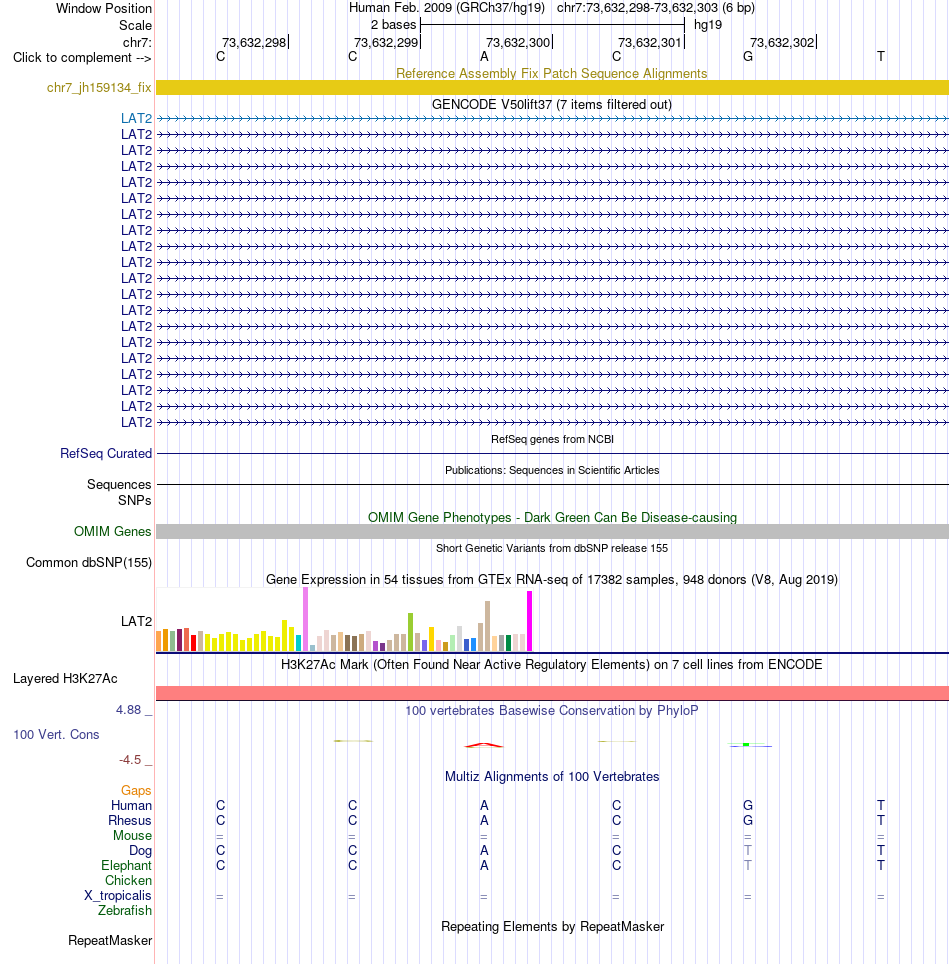
Task: Click base G in the complement sequence row
Action: coord(748,57)
